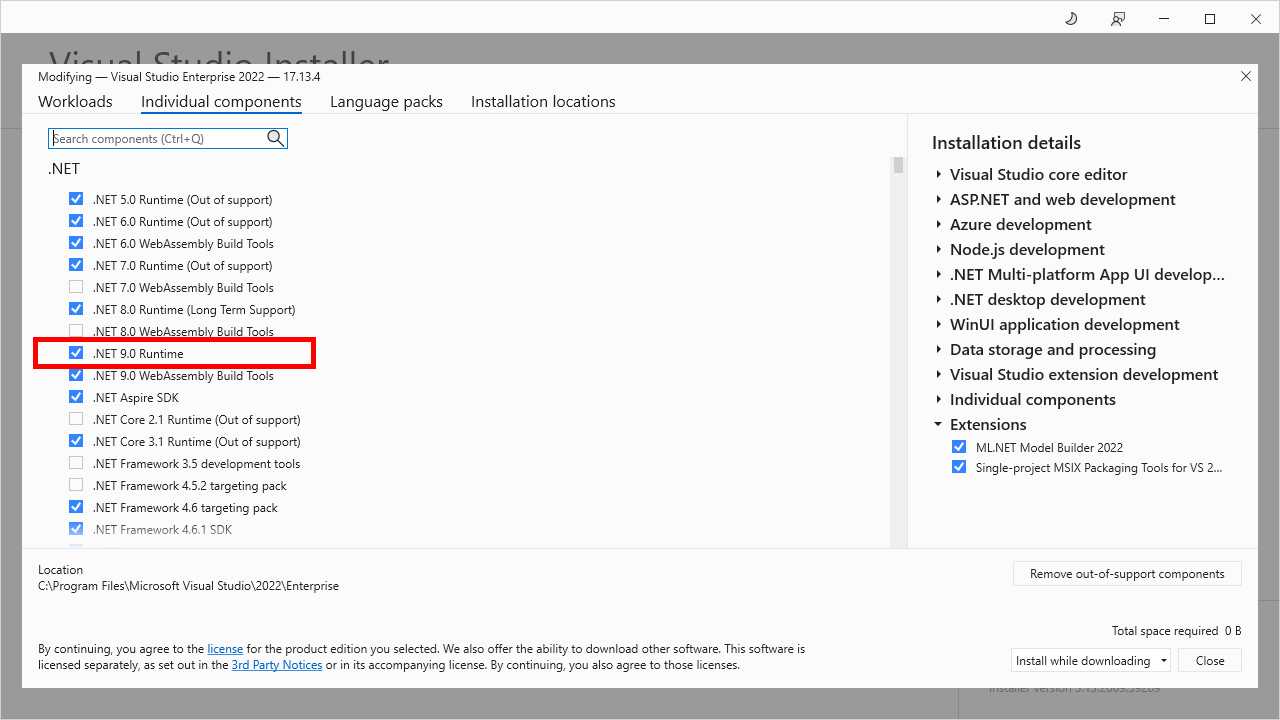This screenshot has width=1280, height=720.
Task: Click Install while downloading button
Action: [x=1083, y=661]
